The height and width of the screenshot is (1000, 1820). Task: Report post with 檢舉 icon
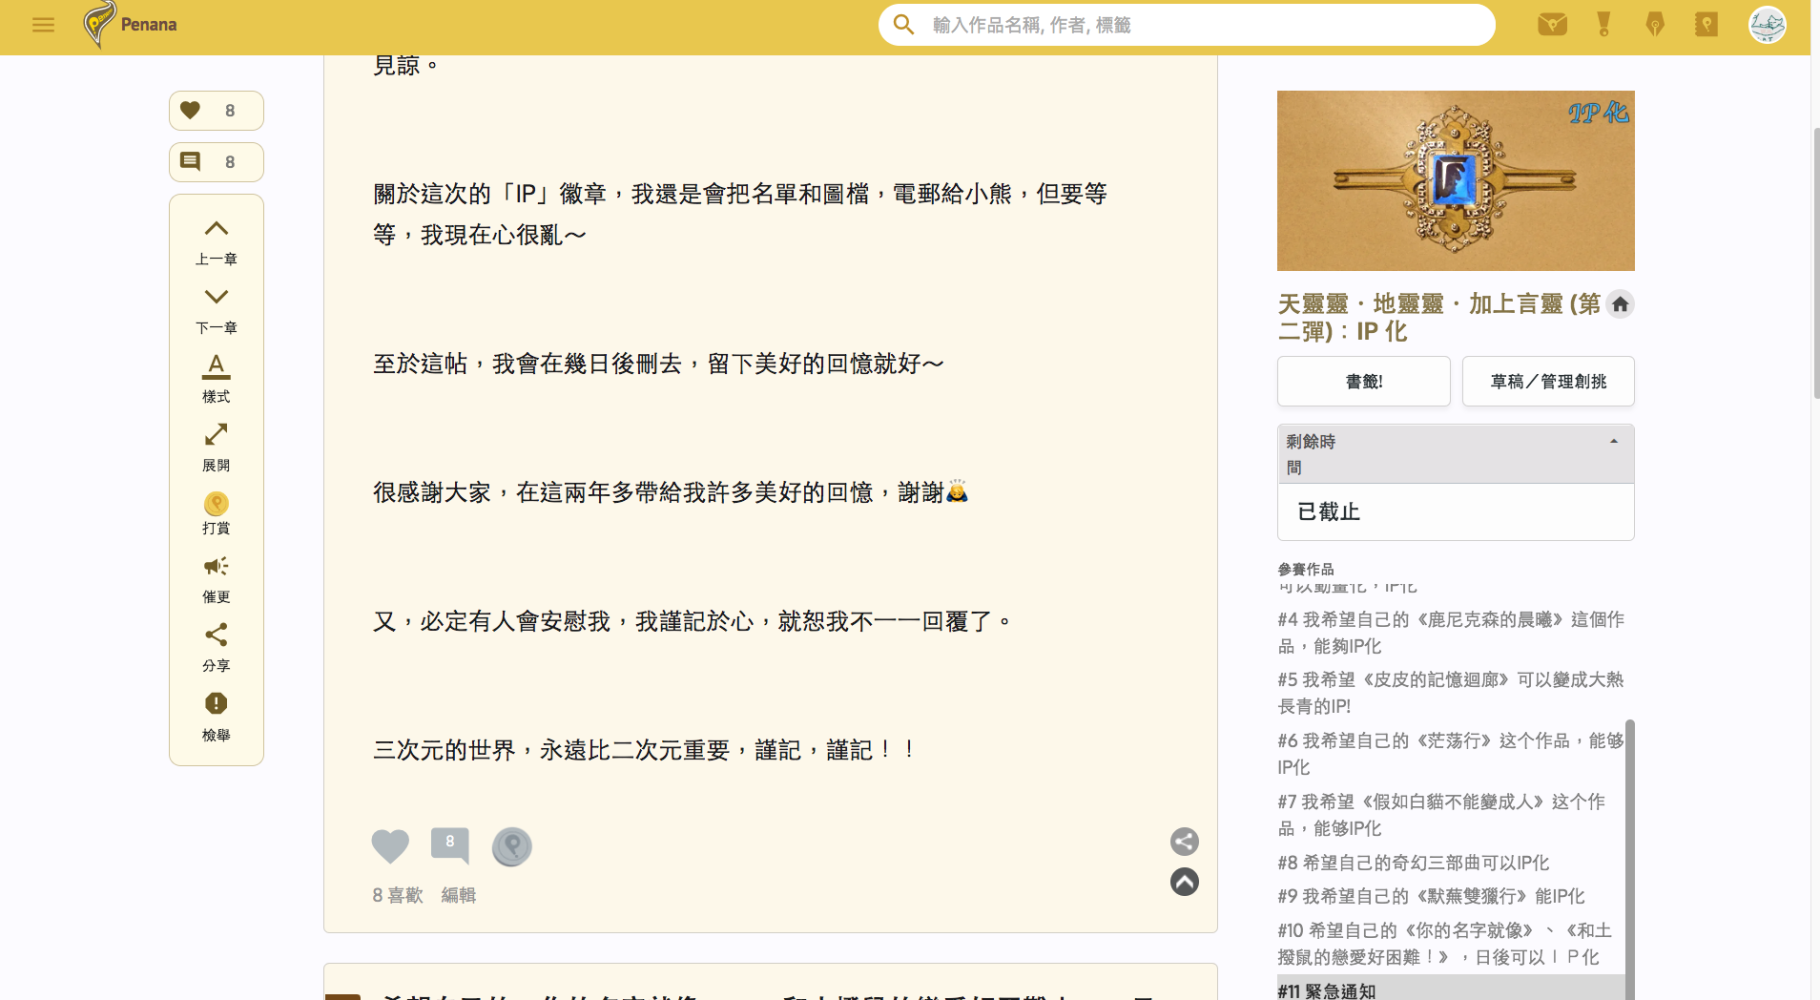(x=216, y=717)
